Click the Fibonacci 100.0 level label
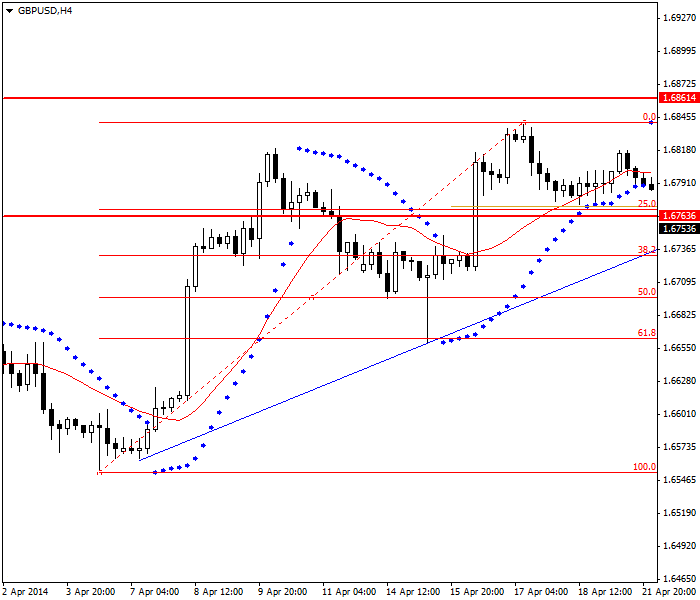The width and height of the screenshot is (700, 600). click(644, 467)
